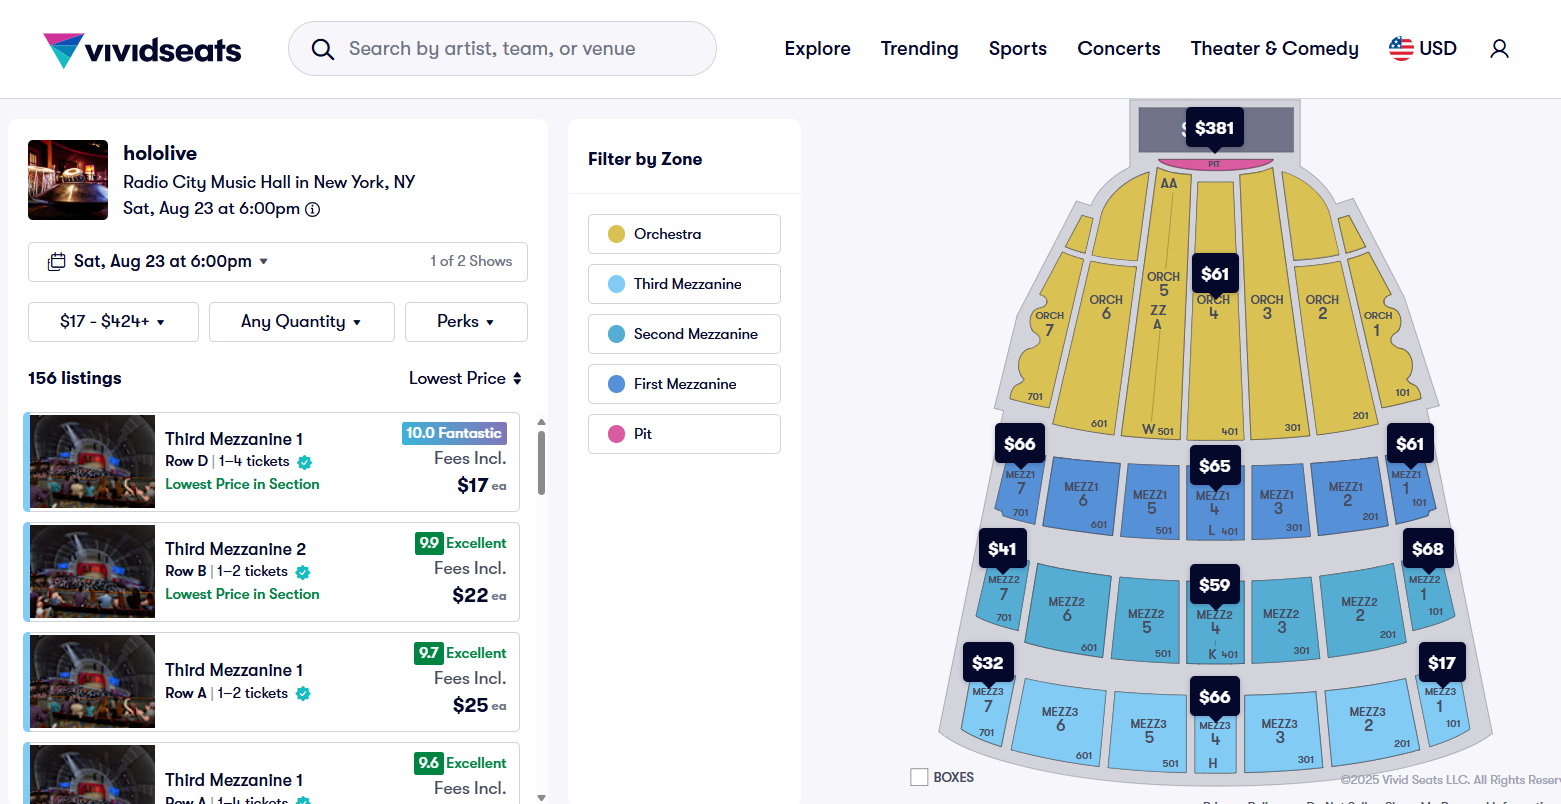Click the $17 price marker on map
The height and width of the screenshot is (804, 1561).
click(x=1441, y=663)
